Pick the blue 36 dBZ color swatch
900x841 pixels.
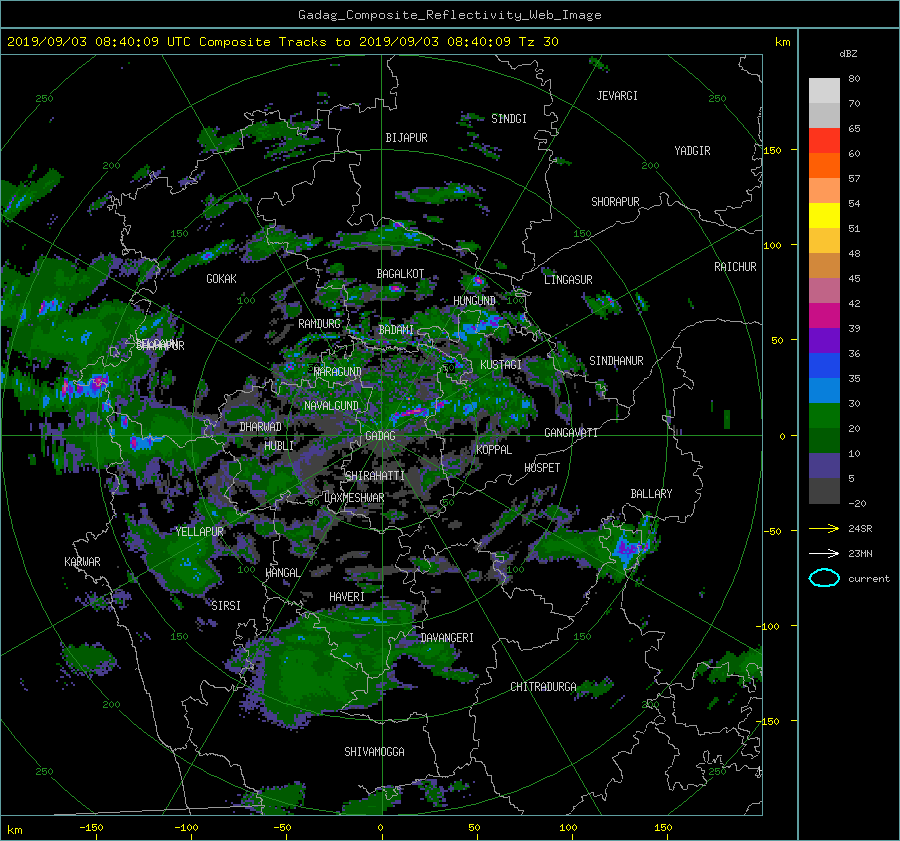(x=824, y=365)
